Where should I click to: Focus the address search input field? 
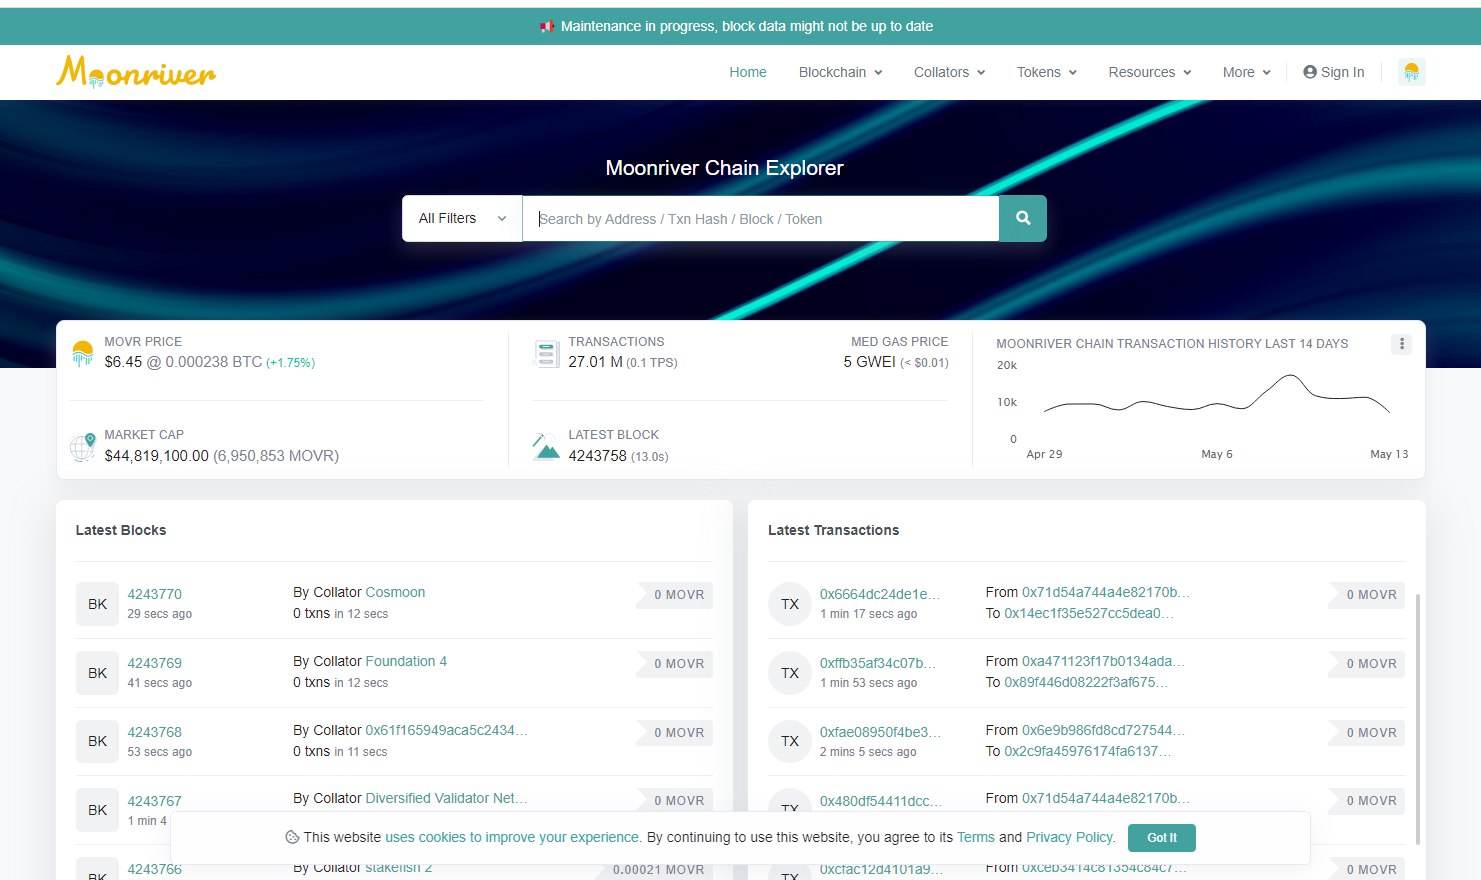(760, 219)
